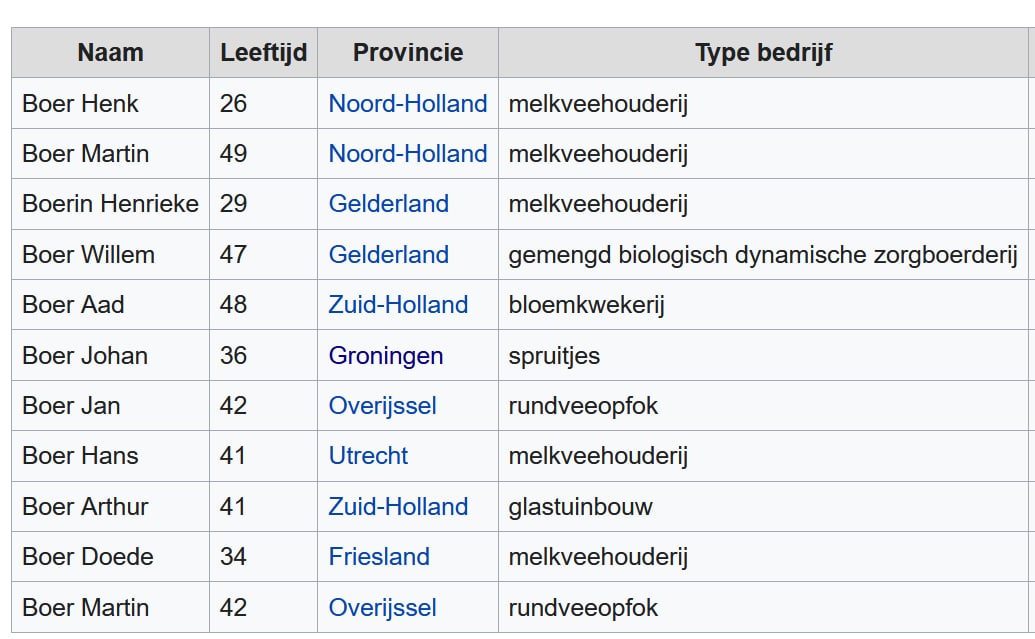Image resolution: width=1035 pixels, height=639 pixels.
Task: Click the glastuinbouw business type cell
Action: pos(580,507)
